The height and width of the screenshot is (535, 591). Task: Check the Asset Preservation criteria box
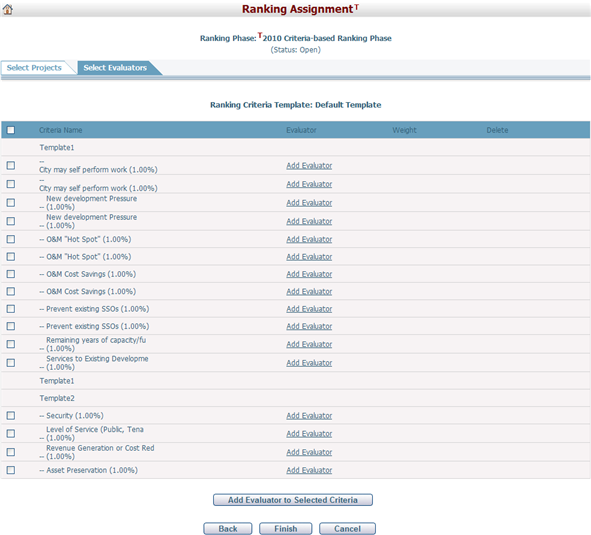click(11, 470)
